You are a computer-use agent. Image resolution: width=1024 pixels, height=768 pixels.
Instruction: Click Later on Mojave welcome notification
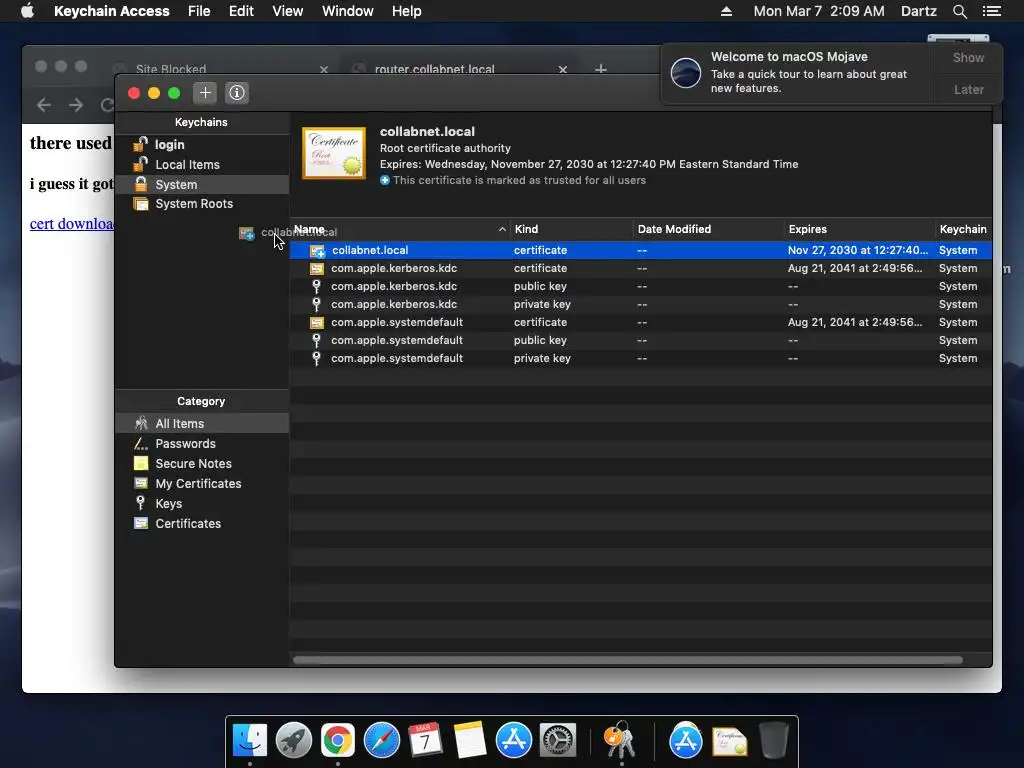pos(968,89)
